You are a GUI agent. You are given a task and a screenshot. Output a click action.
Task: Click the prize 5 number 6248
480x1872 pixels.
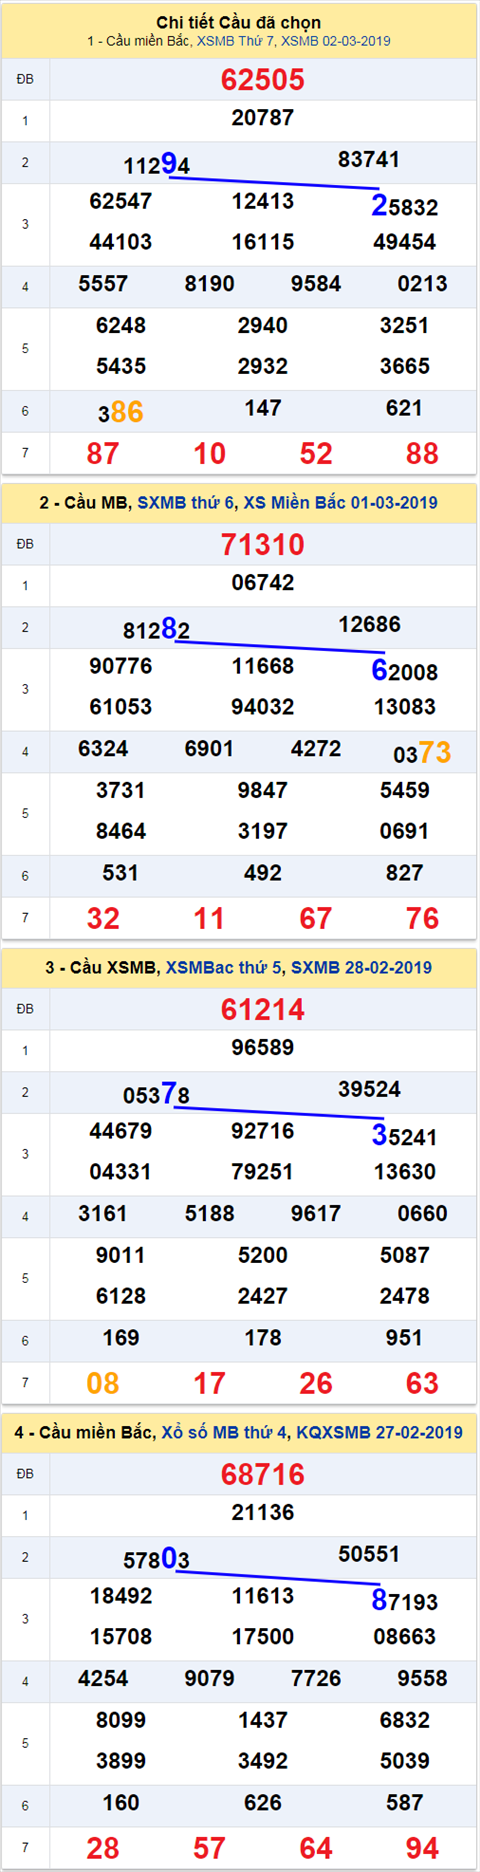[x=121, y=326]
